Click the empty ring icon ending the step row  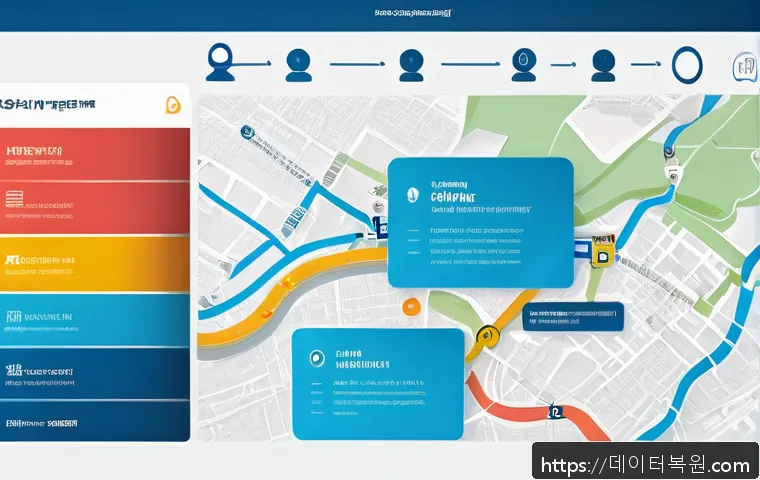coord(687,64)
